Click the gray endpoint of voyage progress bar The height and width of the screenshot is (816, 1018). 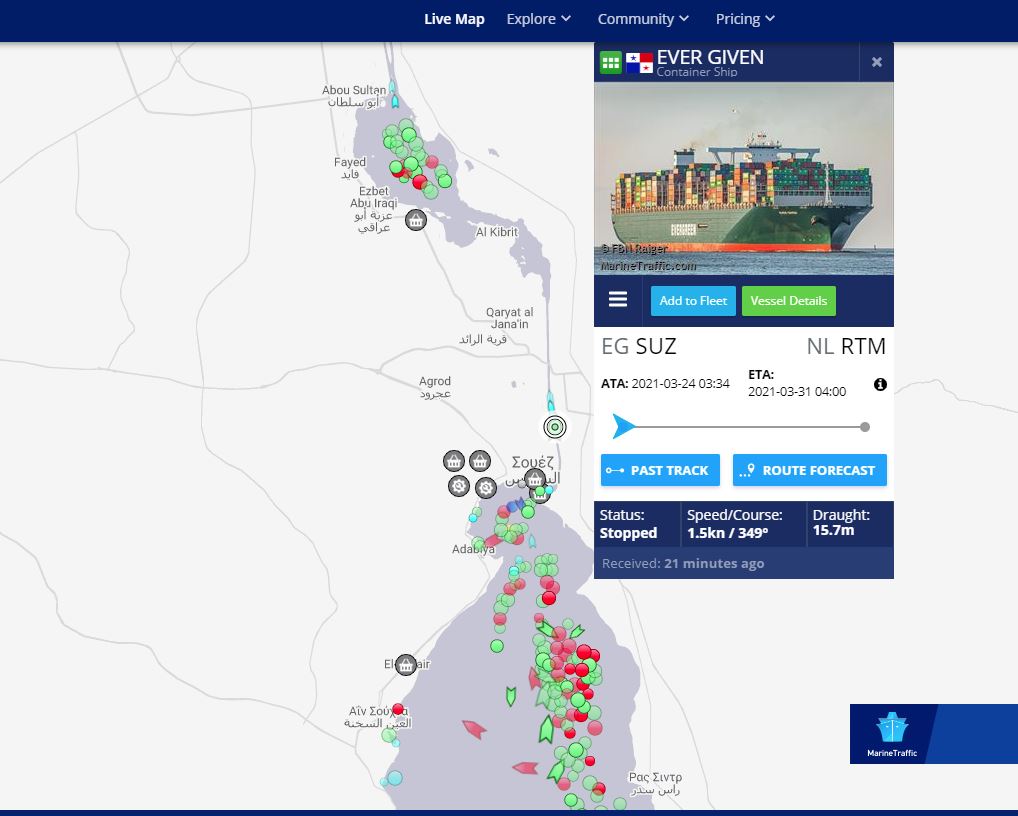click(864, 427)
